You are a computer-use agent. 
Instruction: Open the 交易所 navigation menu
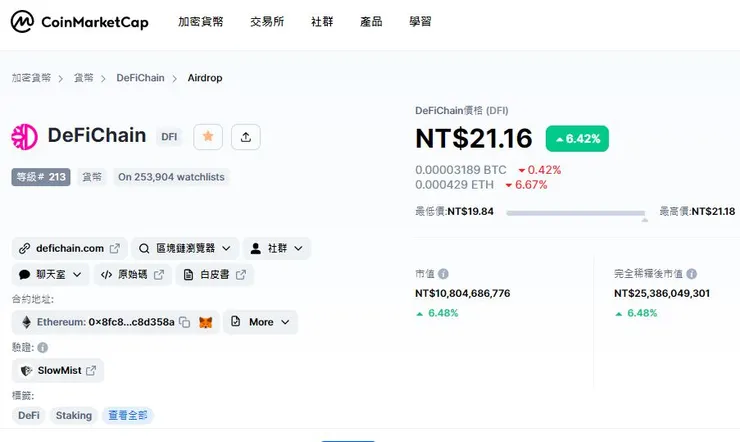click(x=267, y=22)
